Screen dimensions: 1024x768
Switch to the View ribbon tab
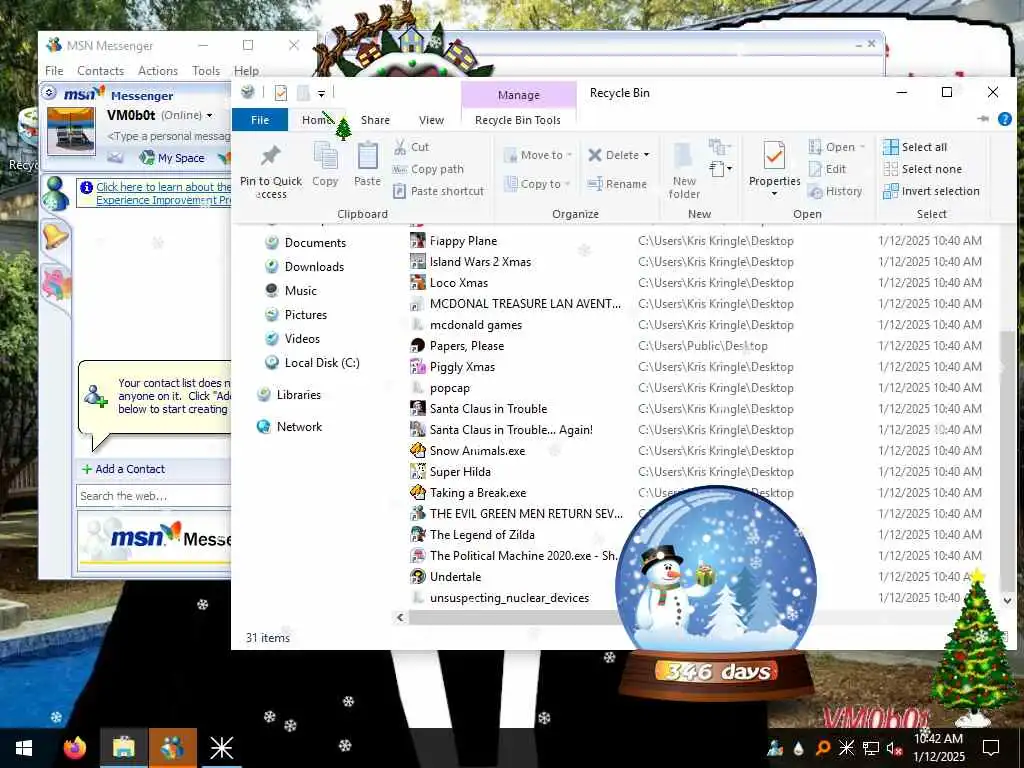click(x=431, y=120)
